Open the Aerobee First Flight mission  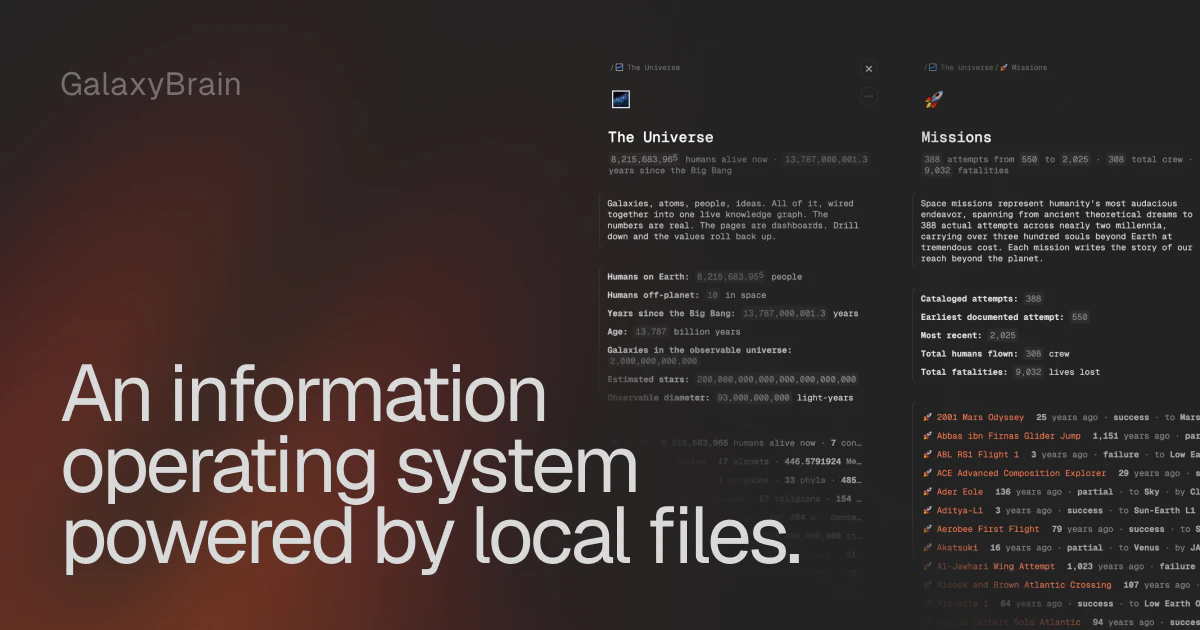pos(988,529)
